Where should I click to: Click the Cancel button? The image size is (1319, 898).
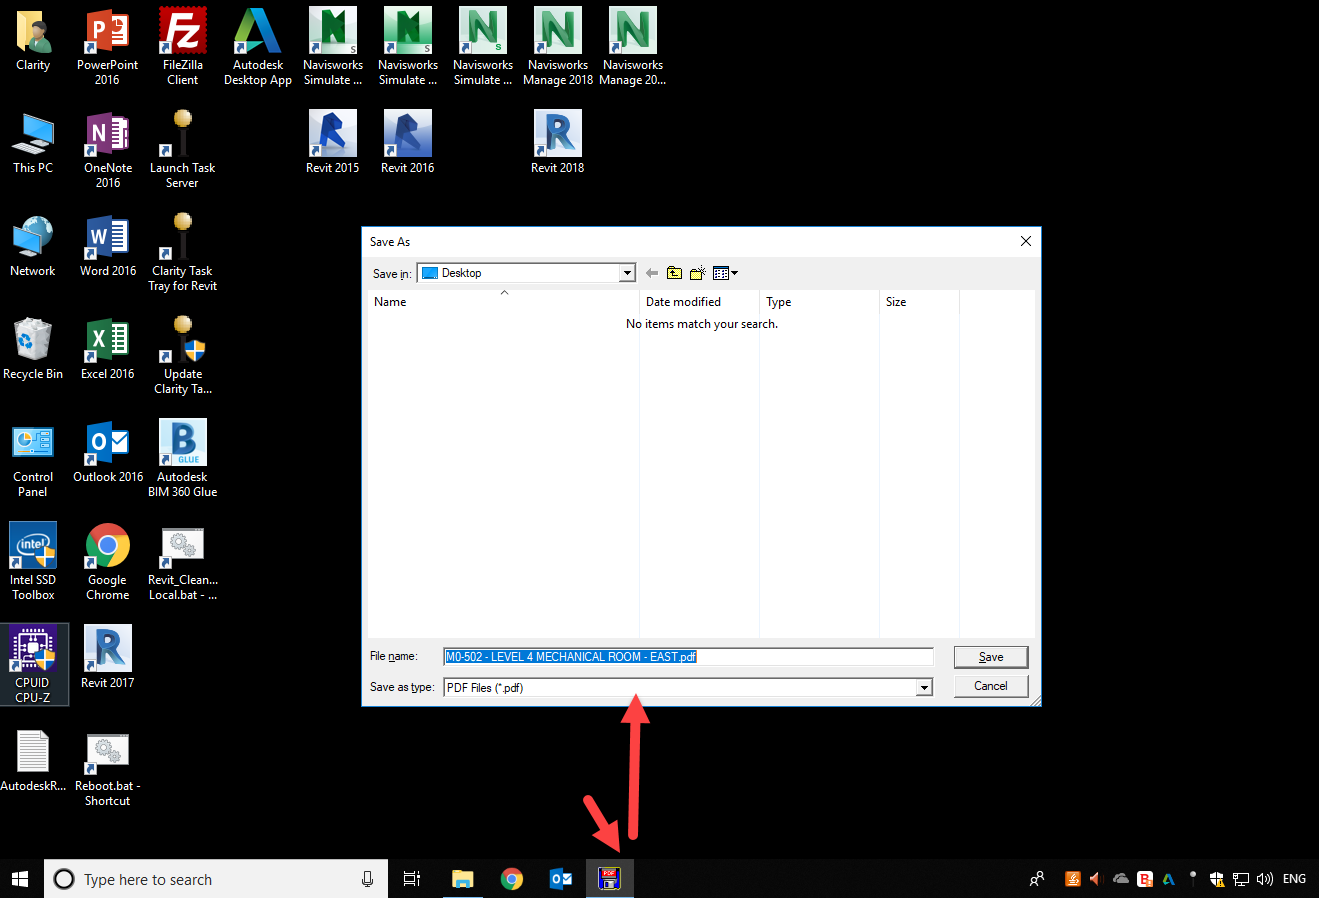(x=990, y=686)
